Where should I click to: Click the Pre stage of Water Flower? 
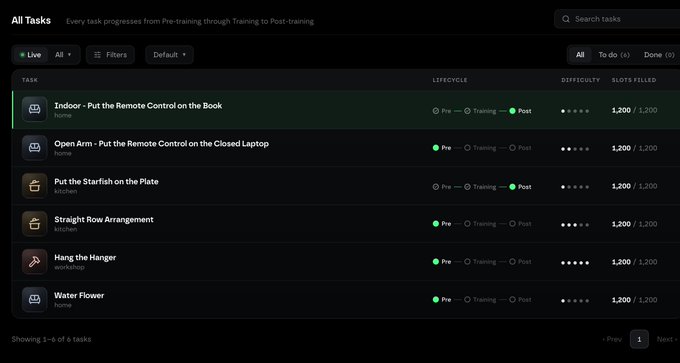click(x=442, y=300)
